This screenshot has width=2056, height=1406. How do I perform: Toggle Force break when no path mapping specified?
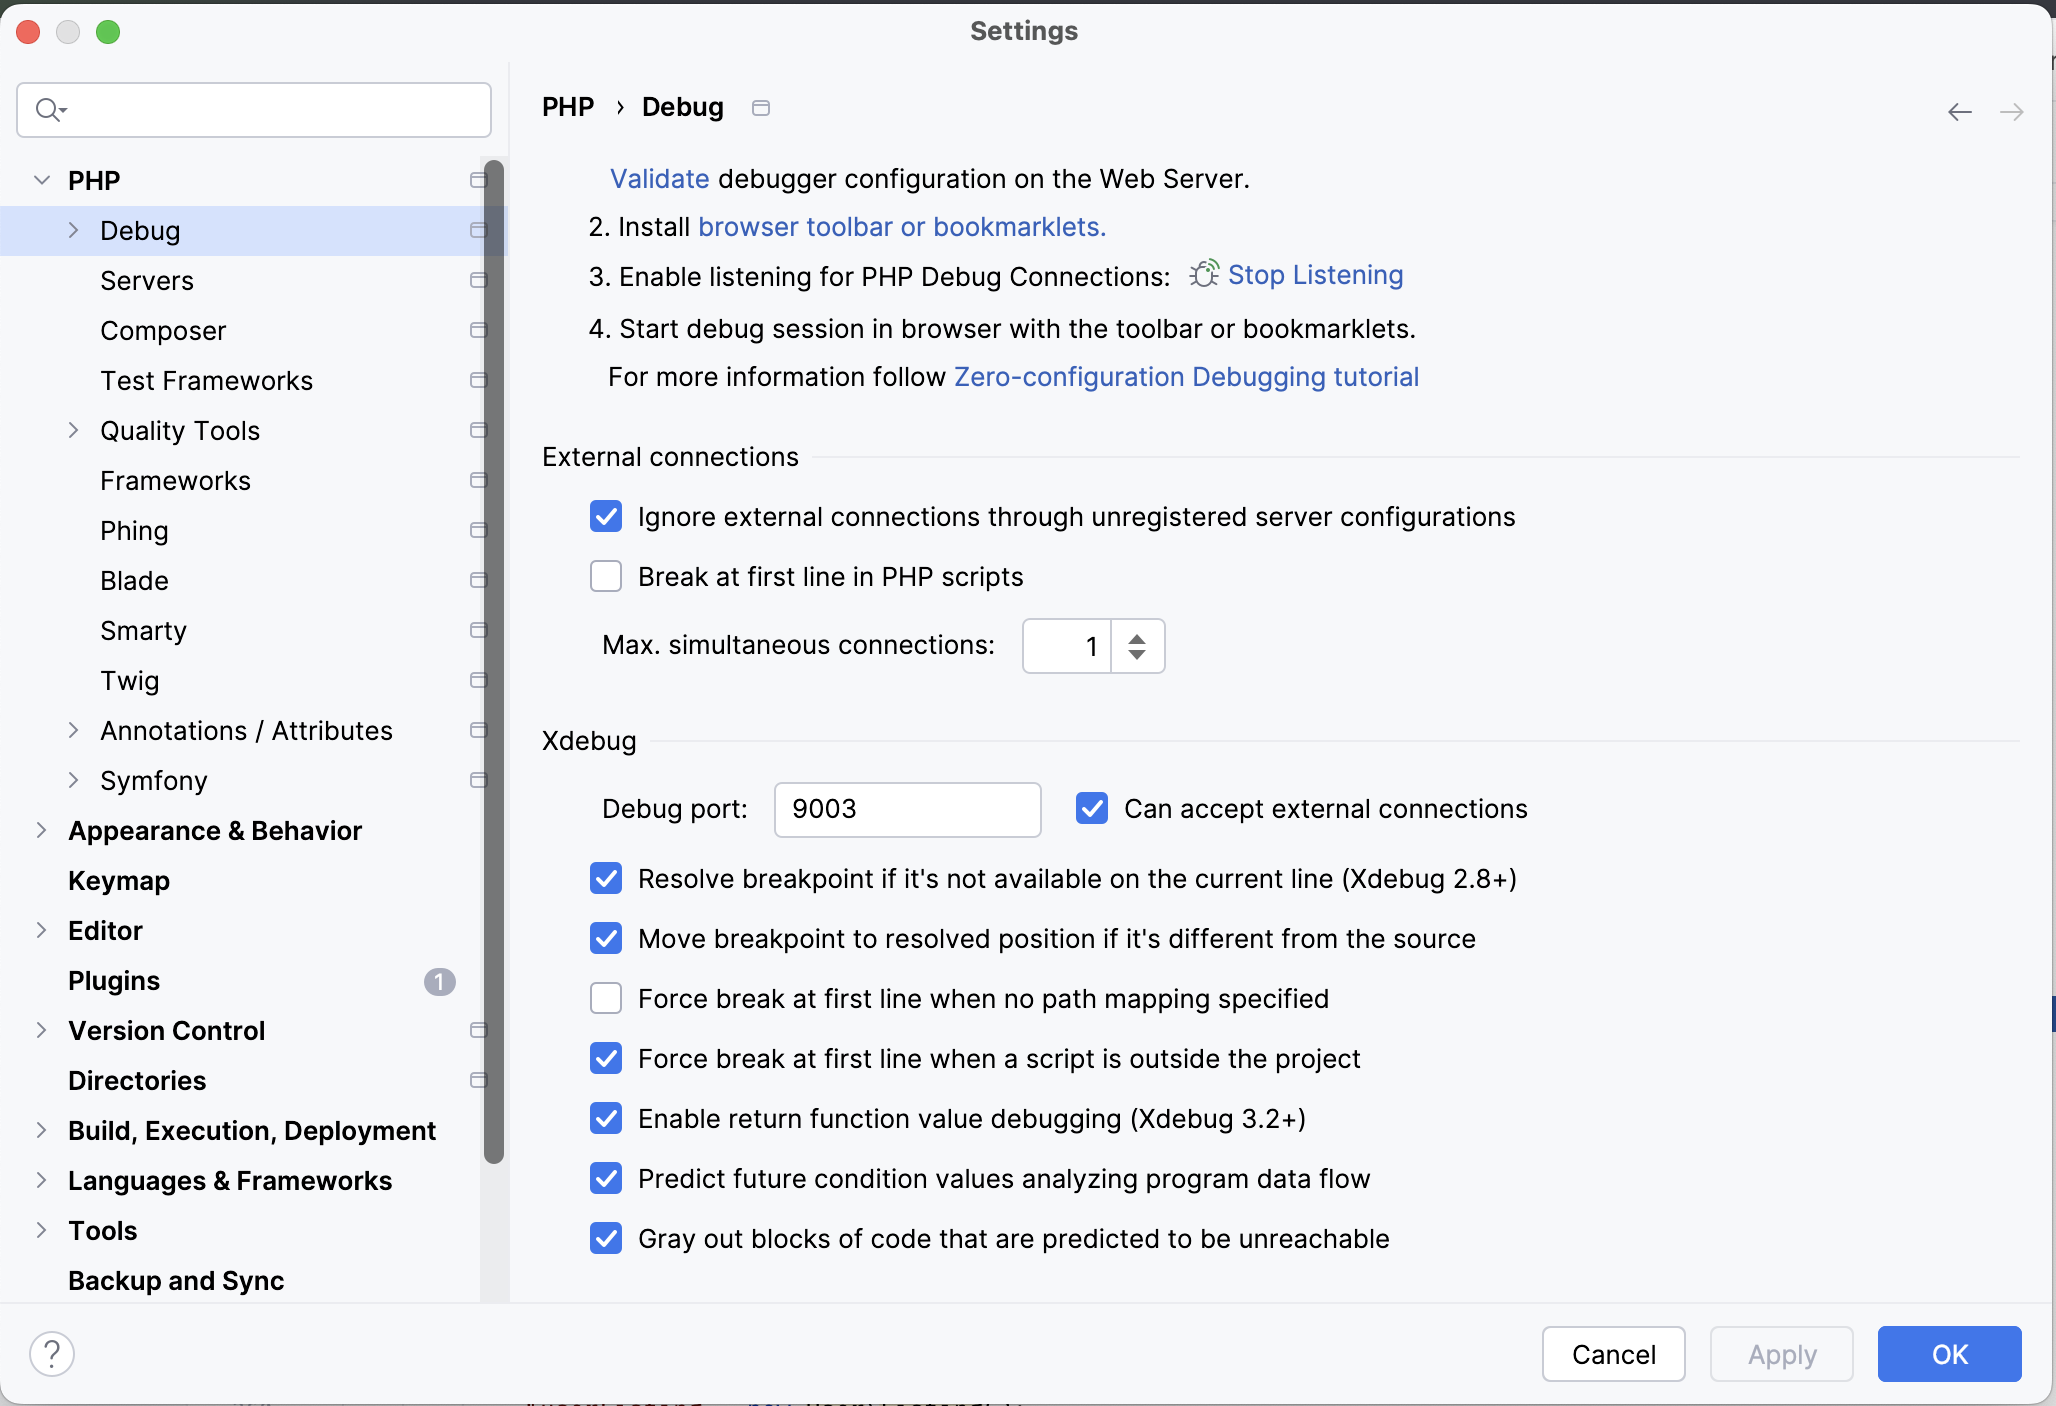click(606, 998)
